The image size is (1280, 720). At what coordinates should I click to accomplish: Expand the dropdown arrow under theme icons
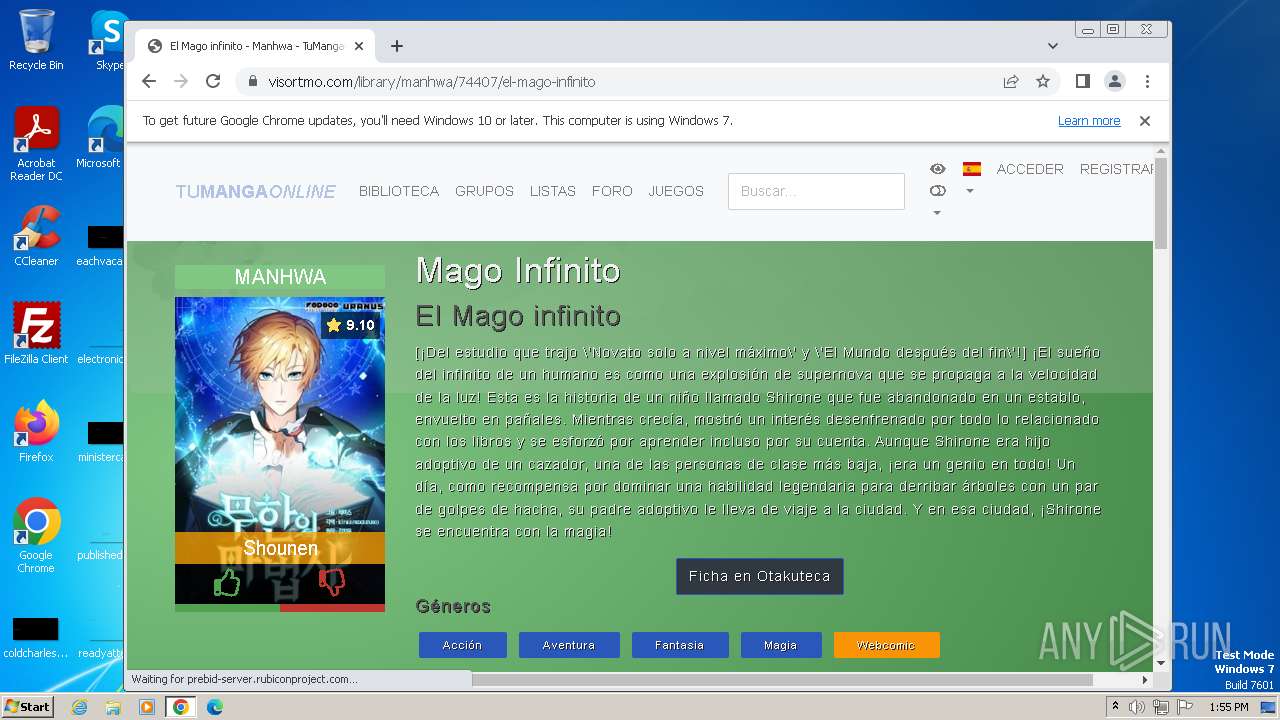(x=937, y=213)
